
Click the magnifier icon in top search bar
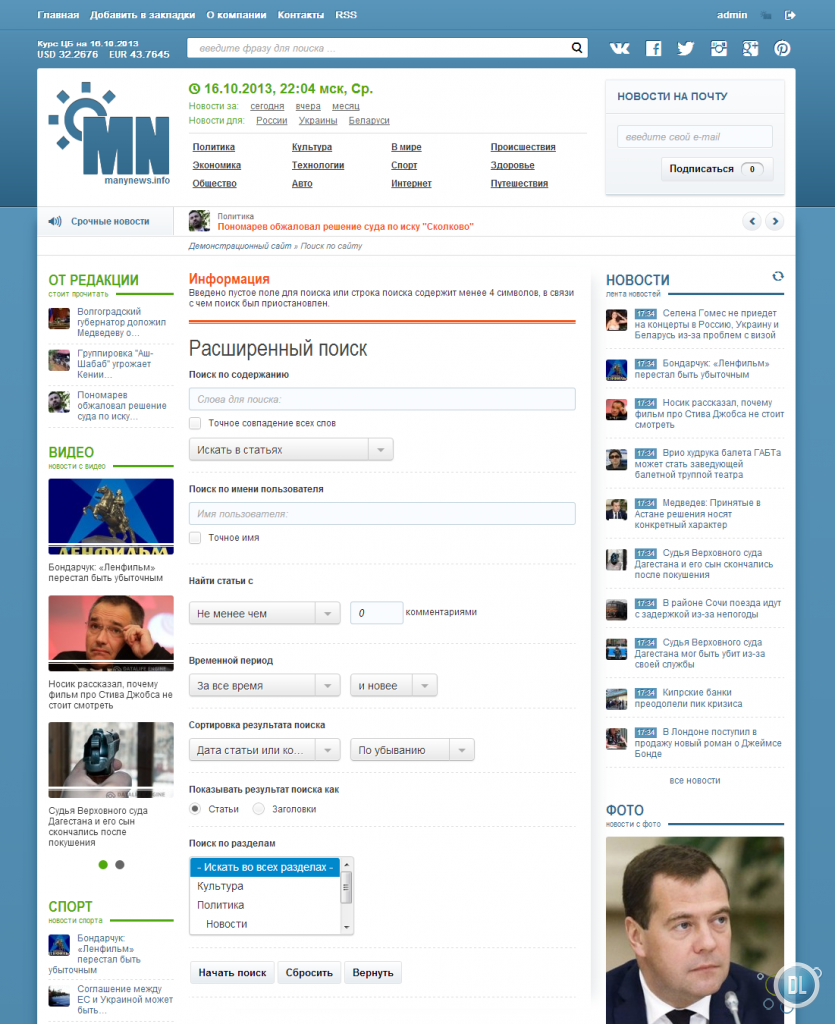(577, 48)
